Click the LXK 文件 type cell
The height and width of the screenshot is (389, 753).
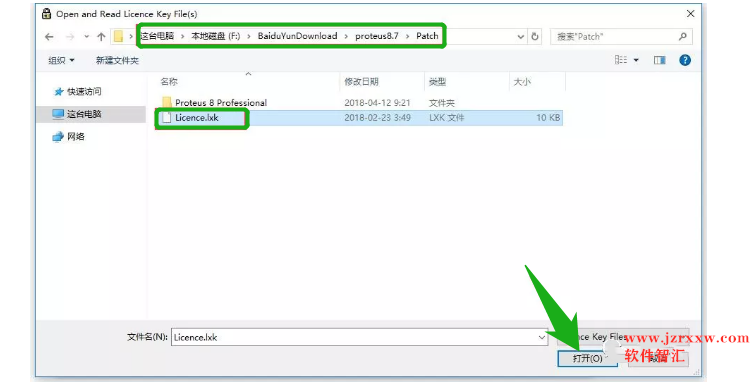click(x=447, y=118)
